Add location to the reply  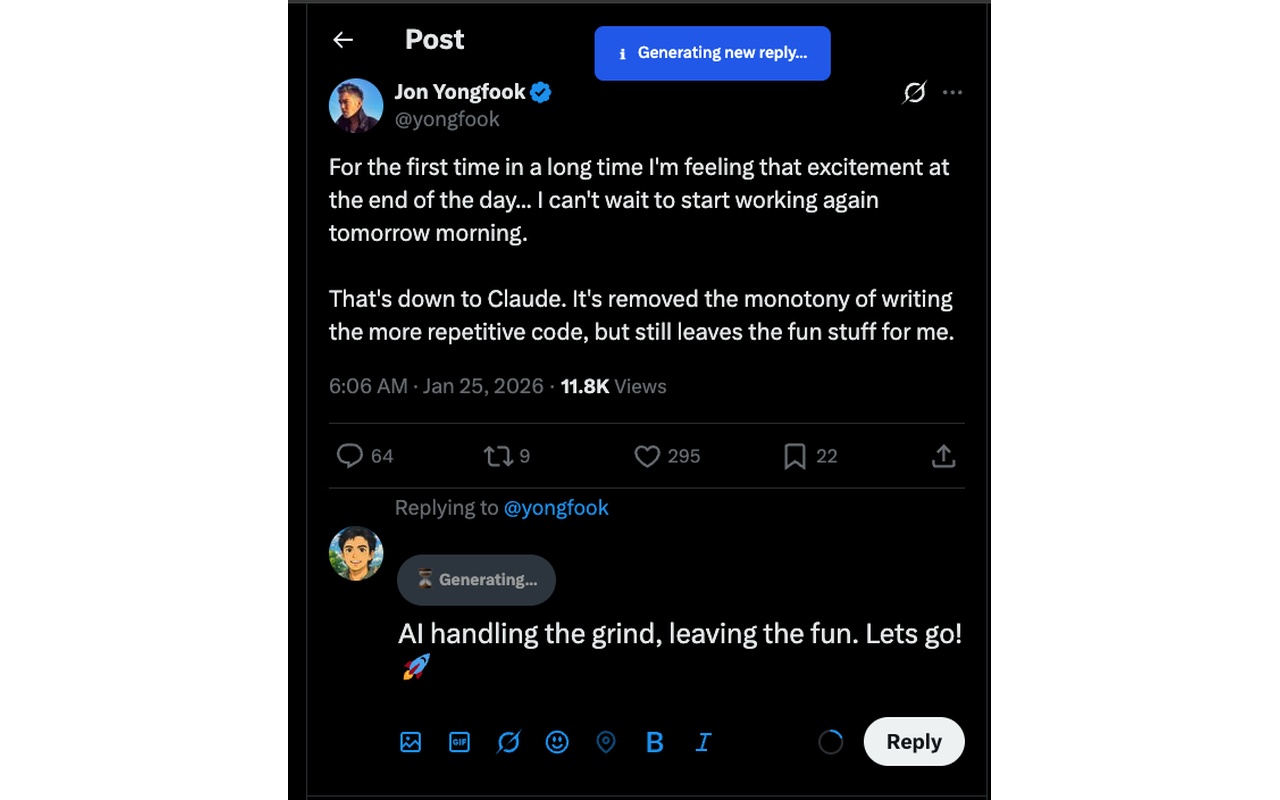coord(606,742)
